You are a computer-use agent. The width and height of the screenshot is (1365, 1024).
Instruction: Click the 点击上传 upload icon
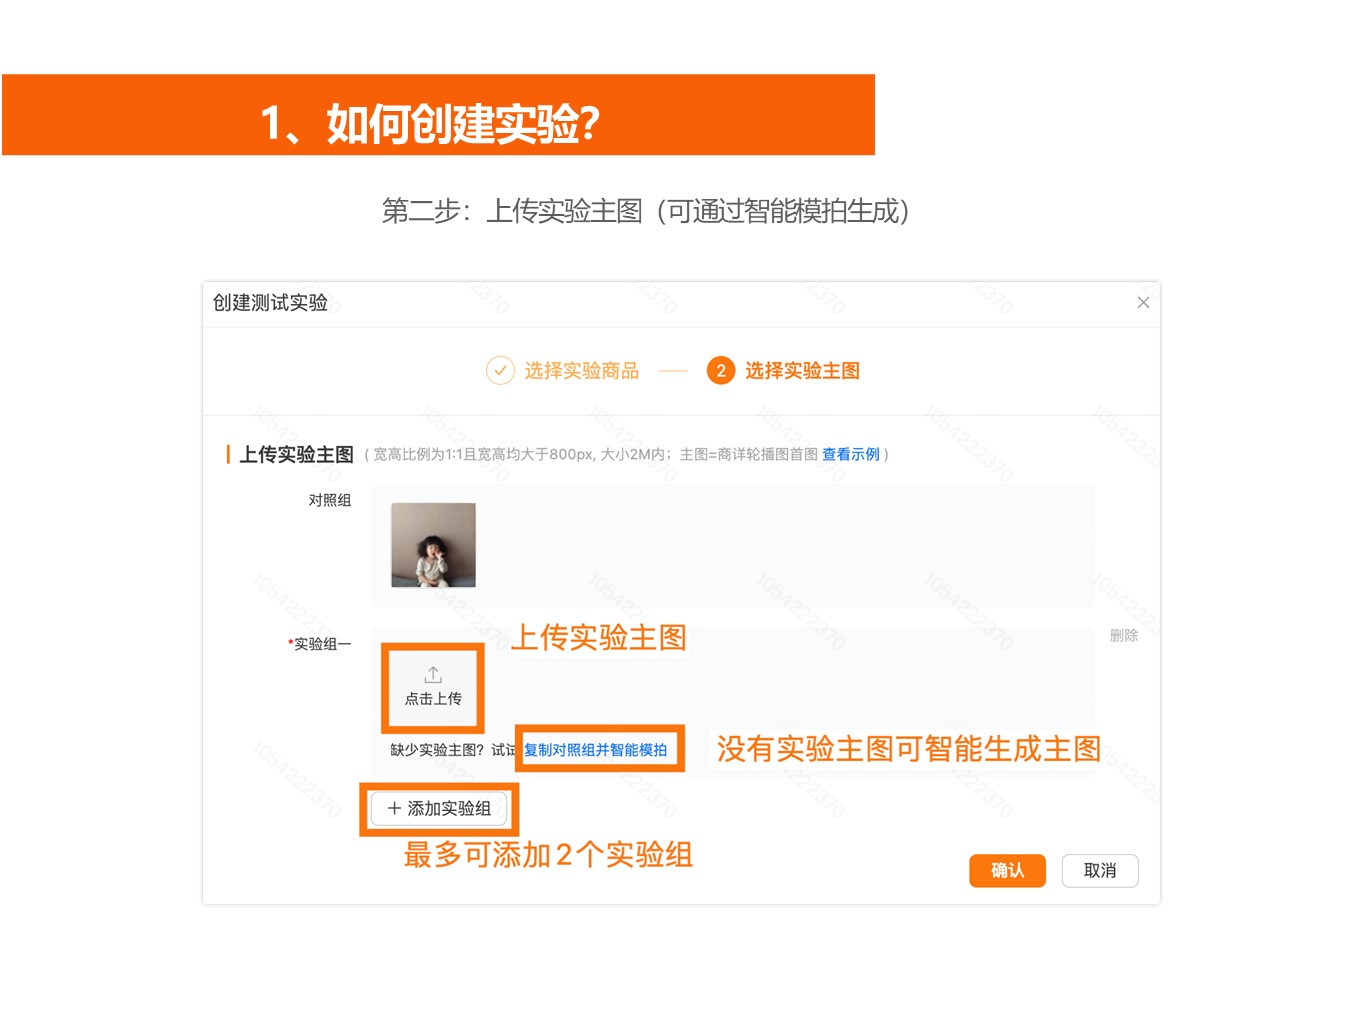coord(433,676)
